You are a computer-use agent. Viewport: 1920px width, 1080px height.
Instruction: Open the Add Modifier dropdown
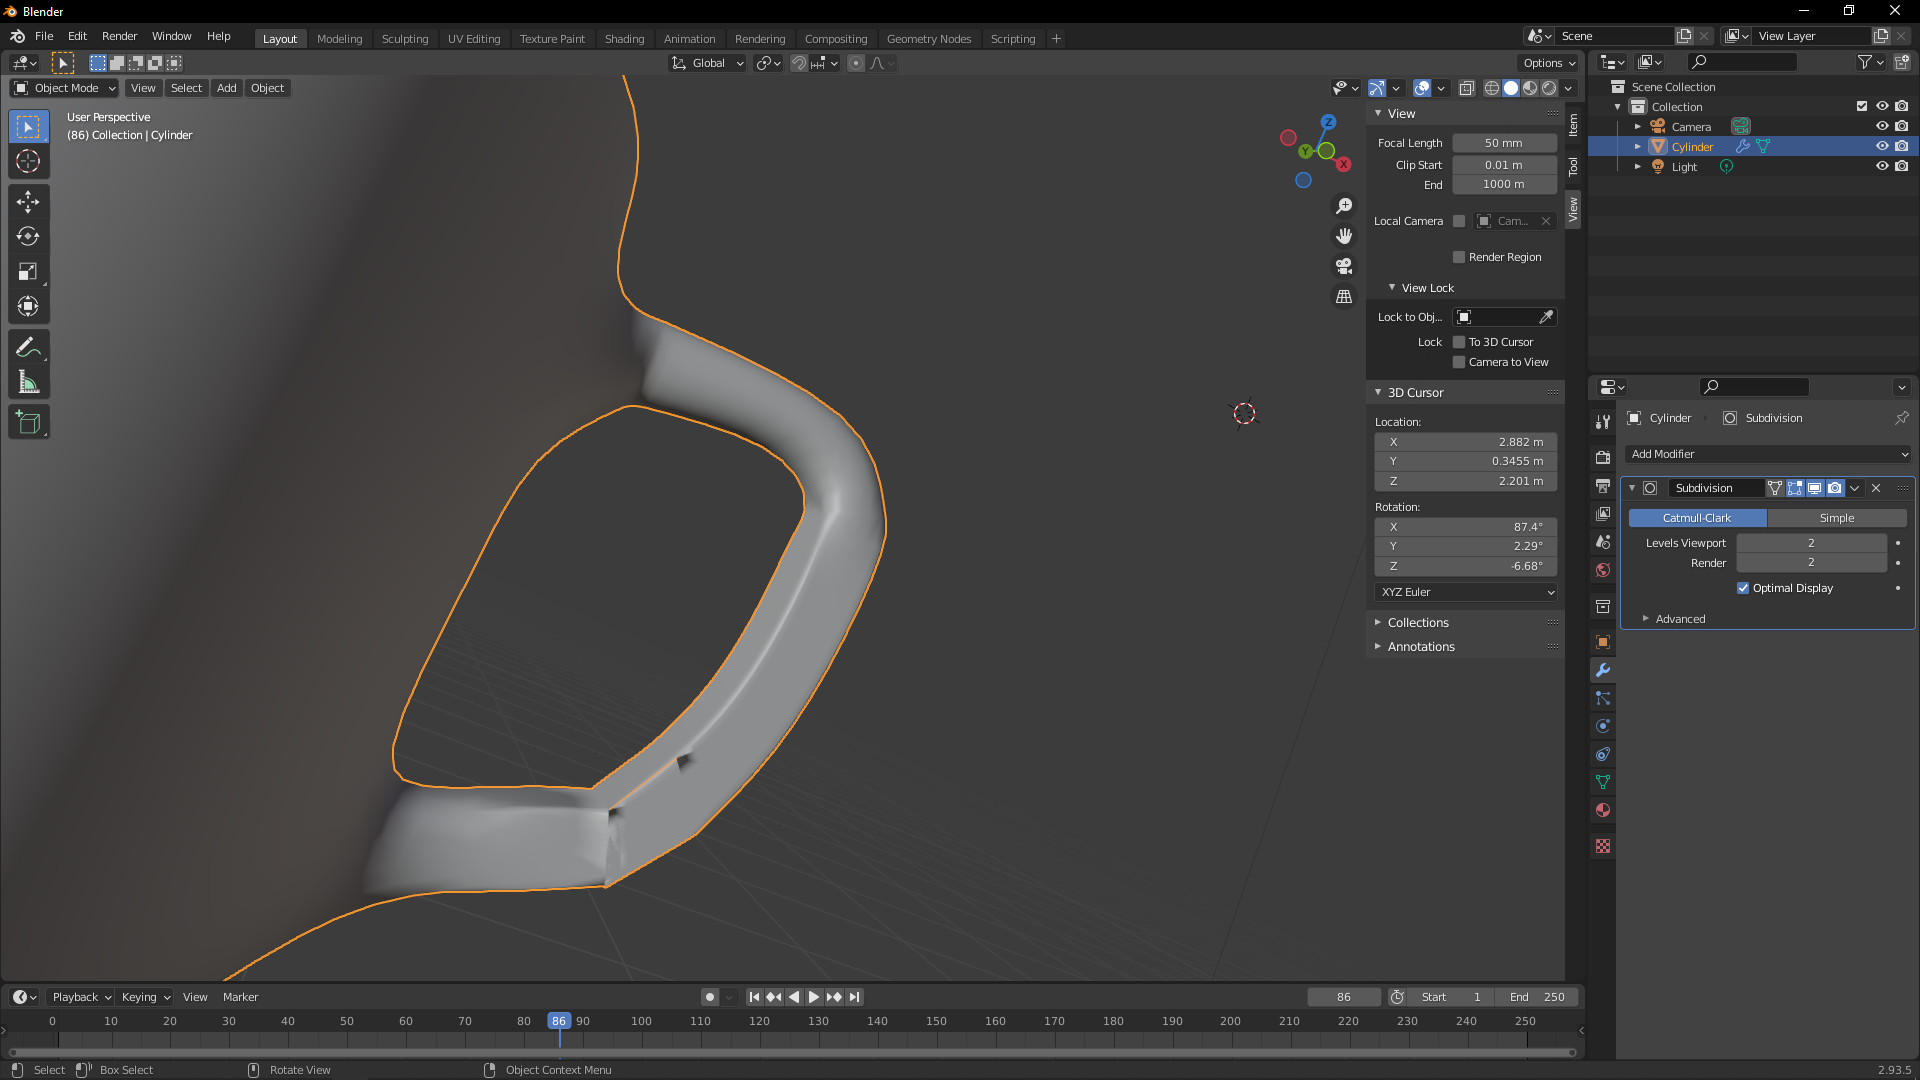tap(1767, 454)
